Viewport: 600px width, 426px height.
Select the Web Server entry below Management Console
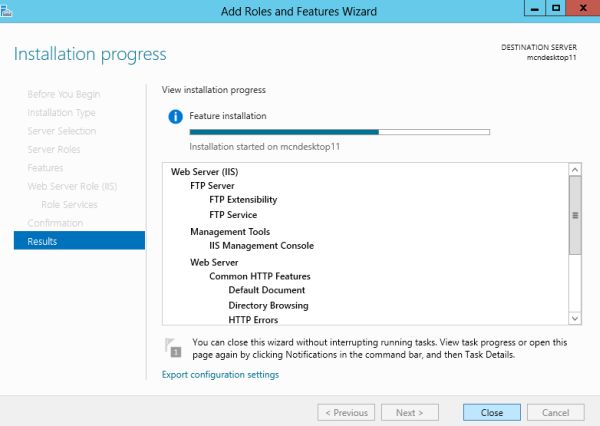pos(214,263)
